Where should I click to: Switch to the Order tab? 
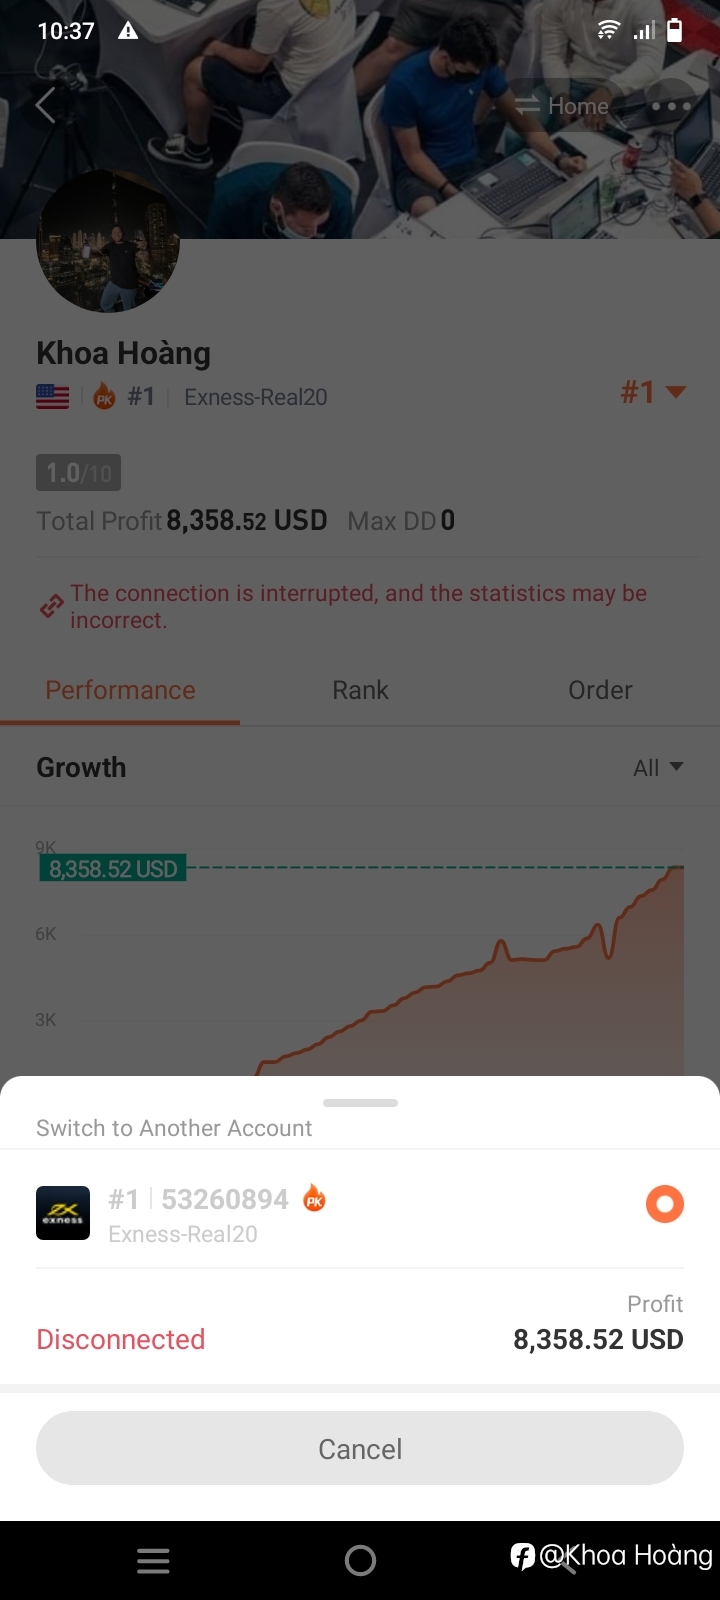(600, 690)
